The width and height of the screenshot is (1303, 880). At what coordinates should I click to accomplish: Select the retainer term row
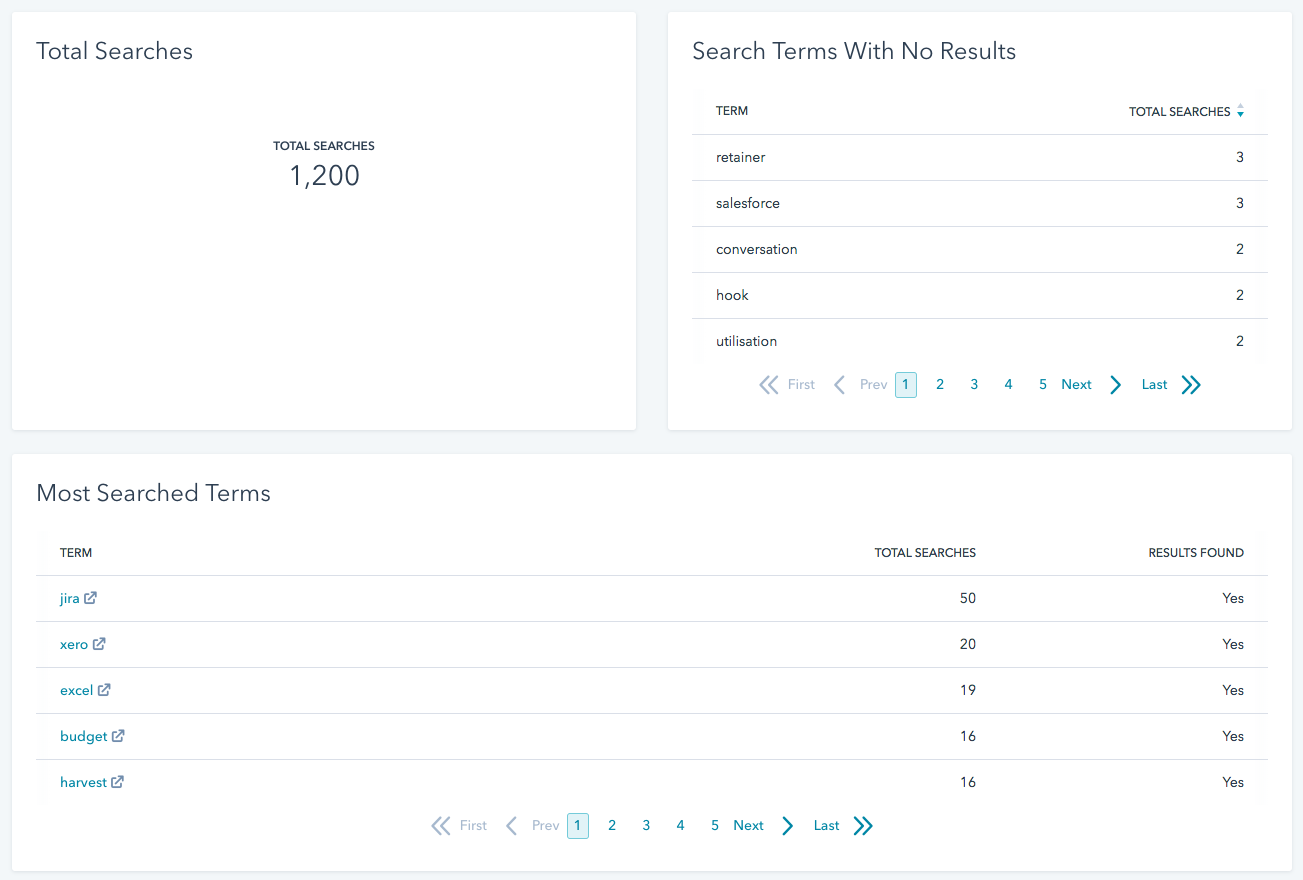pyautogui.click(x=980, y=158)
